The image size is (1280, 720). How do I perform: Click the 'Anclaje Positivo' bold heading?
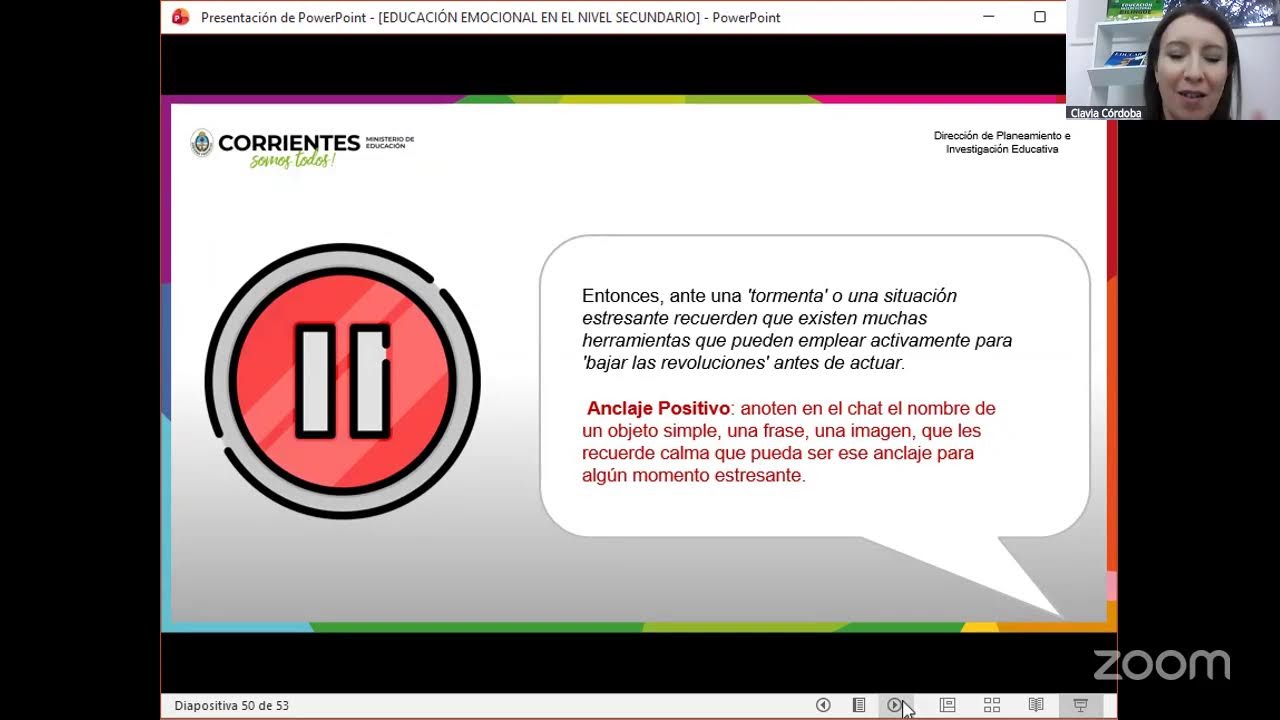click(x=658, y=408)
